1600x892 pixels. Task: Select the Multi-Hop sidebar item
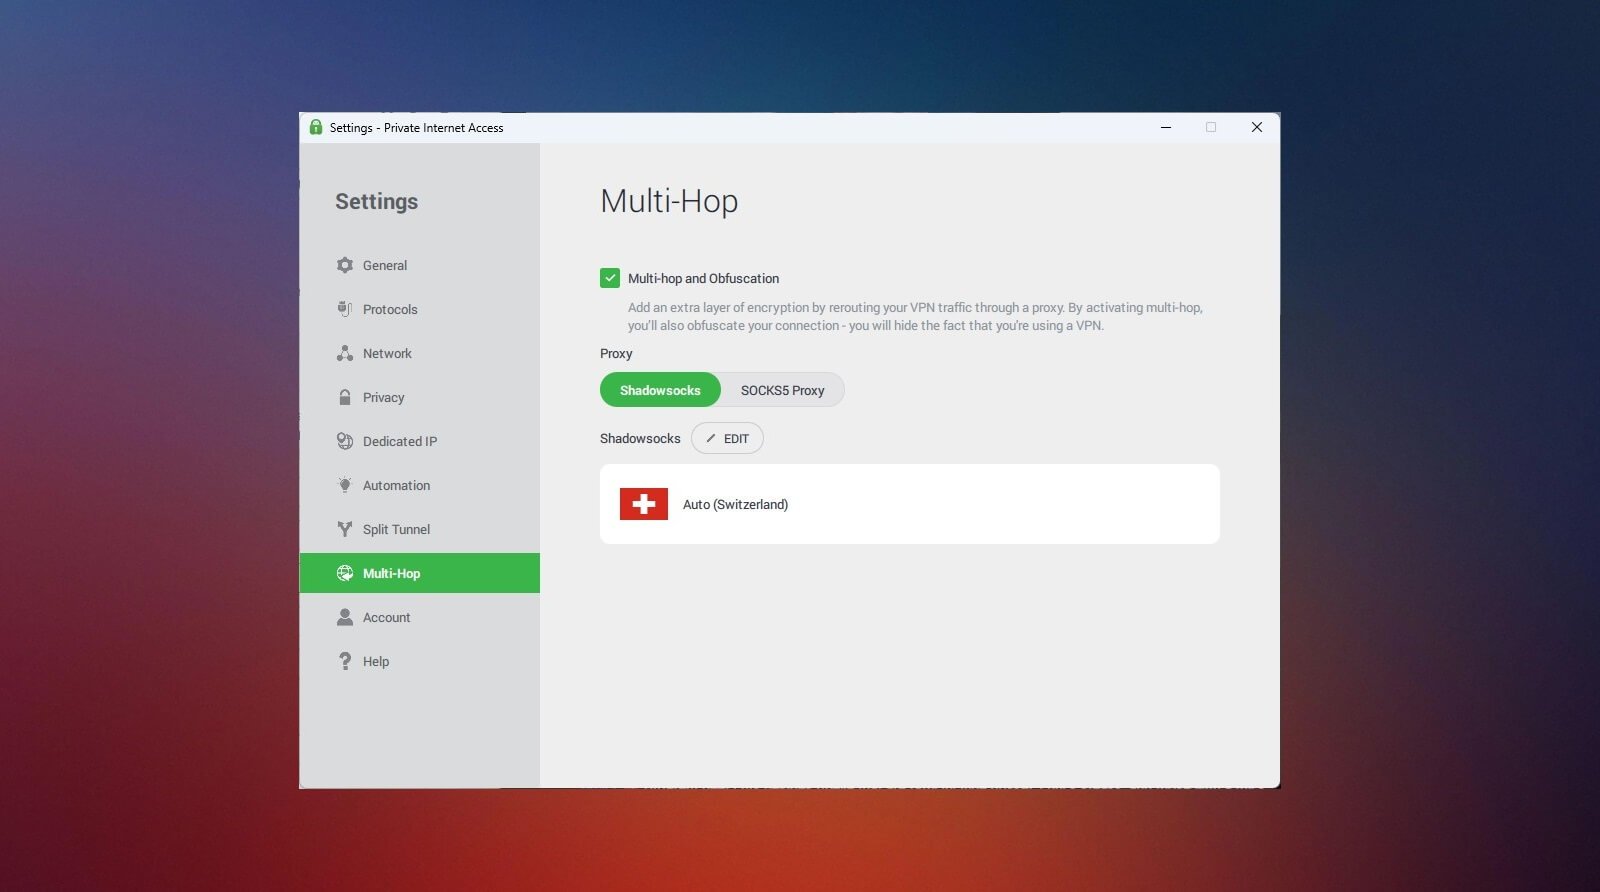point(420,573)
